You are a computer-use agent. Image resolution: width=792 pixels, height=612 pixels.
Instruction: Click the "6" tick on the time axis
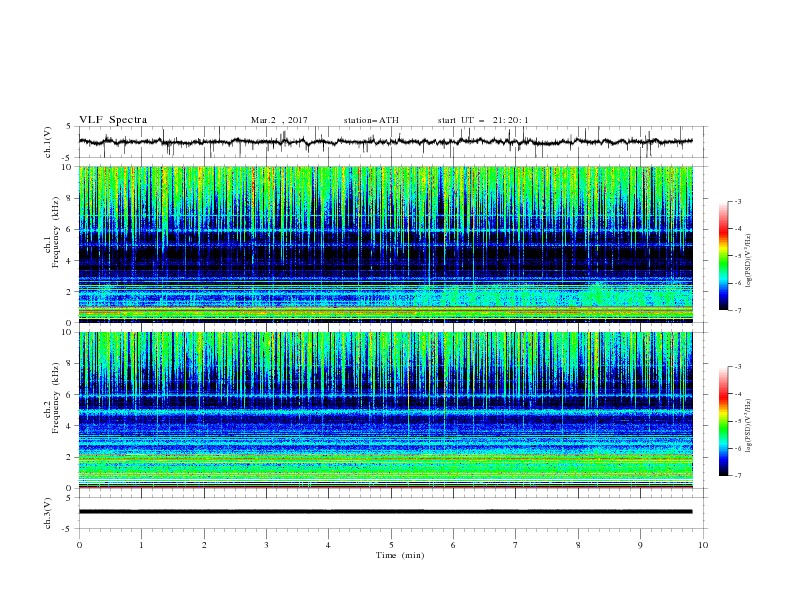[x=454, y=545]
